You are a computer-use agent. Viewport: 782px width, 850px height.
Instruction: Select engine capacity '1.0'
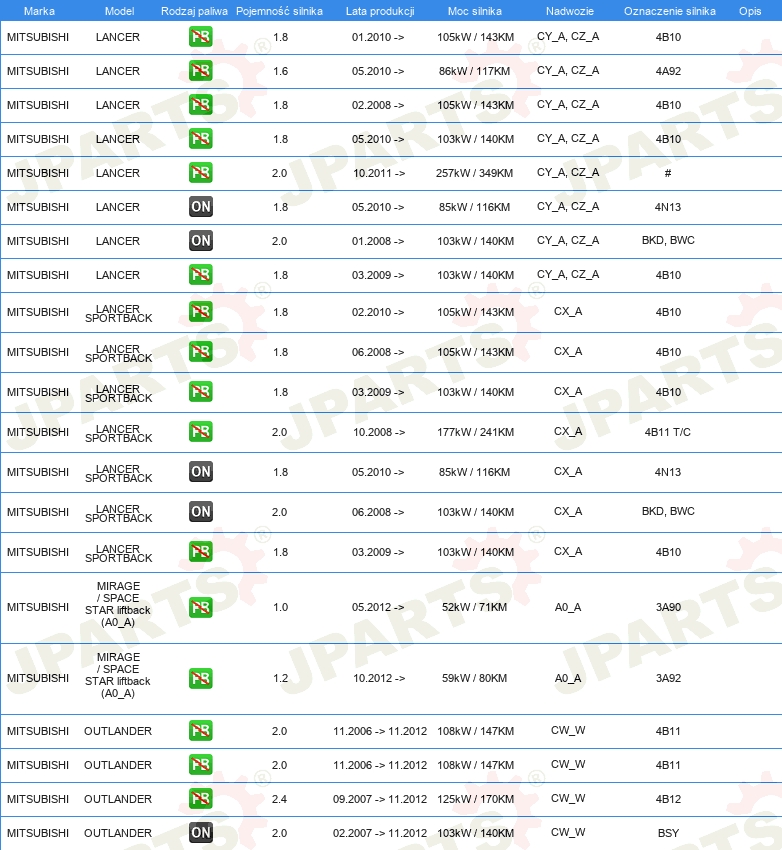click(280, 607)
